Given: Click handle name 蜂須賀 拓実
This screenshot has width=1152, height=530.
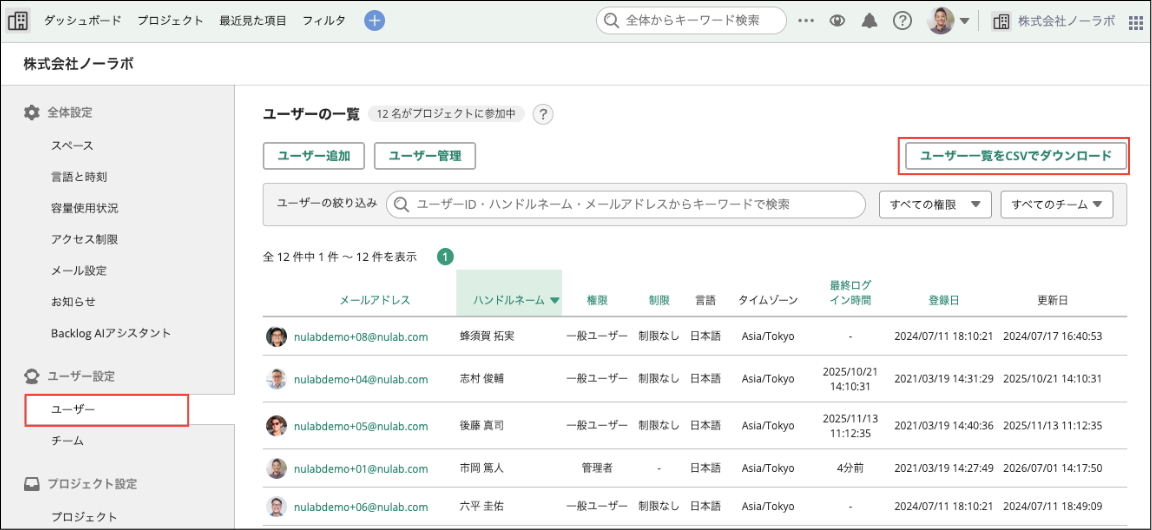Looking at the screenshot, I should pos(486,336).
